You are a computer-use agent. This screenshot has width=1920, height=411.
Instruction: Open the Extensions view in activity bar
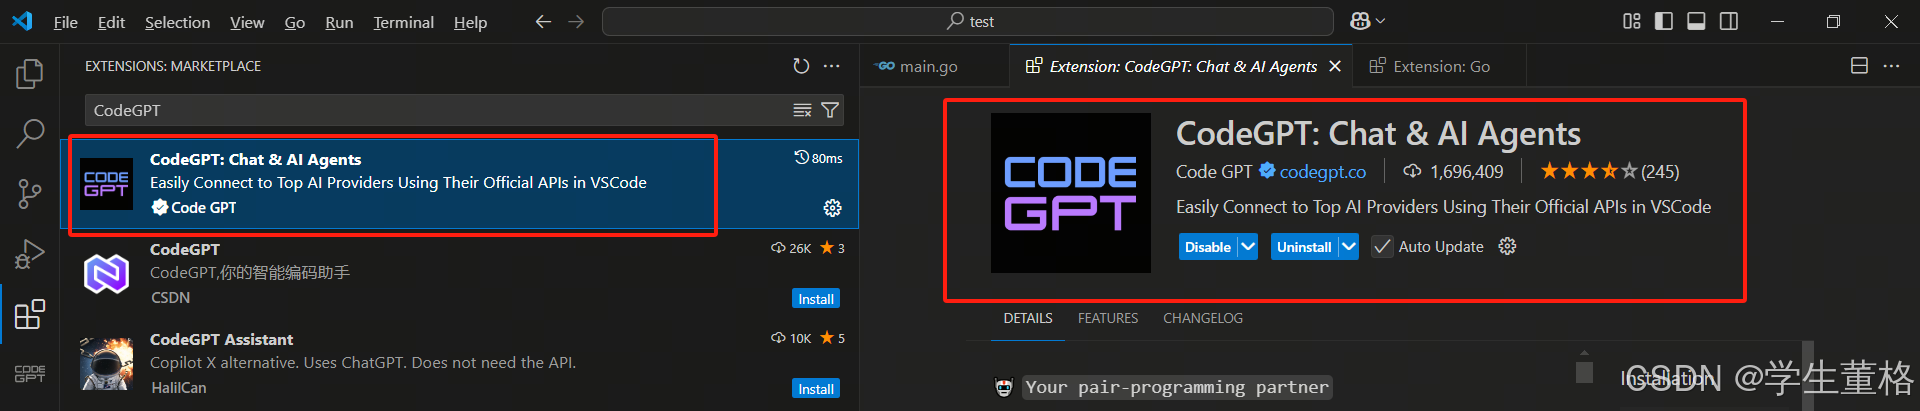[30, 314]
